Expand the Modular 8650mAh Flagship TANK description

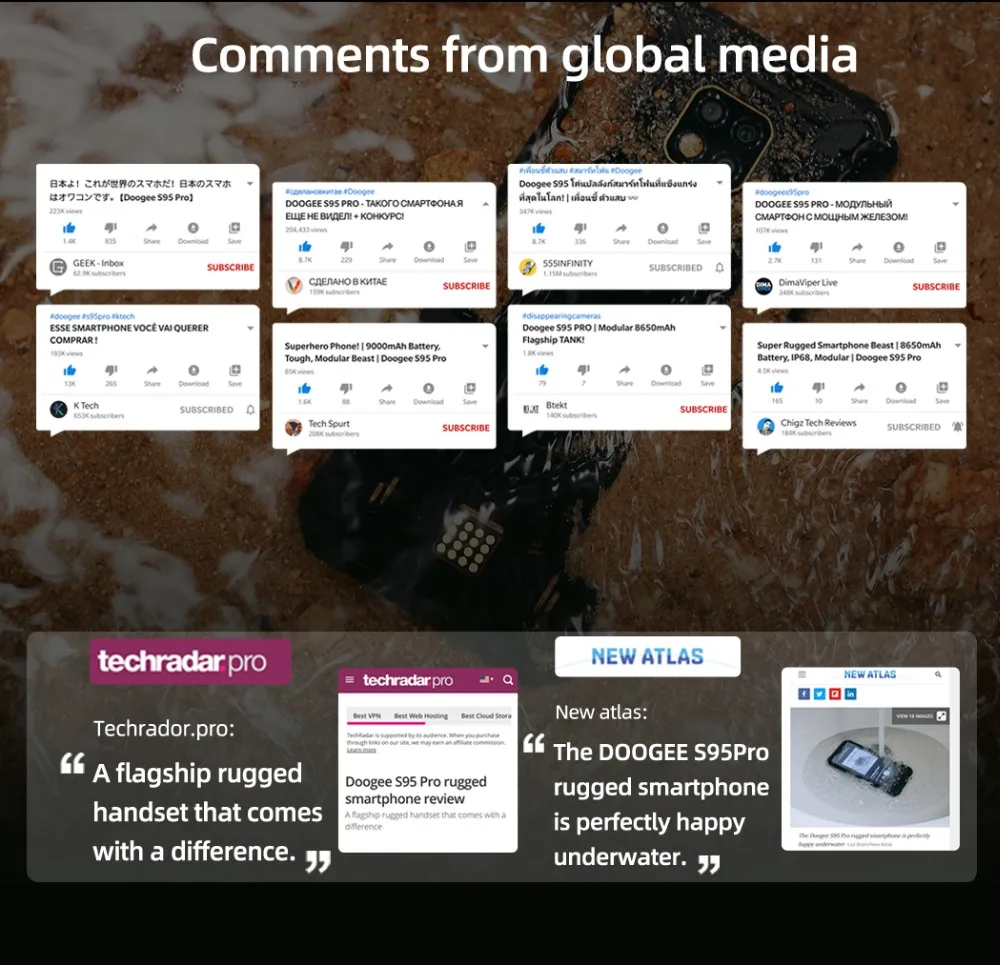723,328
